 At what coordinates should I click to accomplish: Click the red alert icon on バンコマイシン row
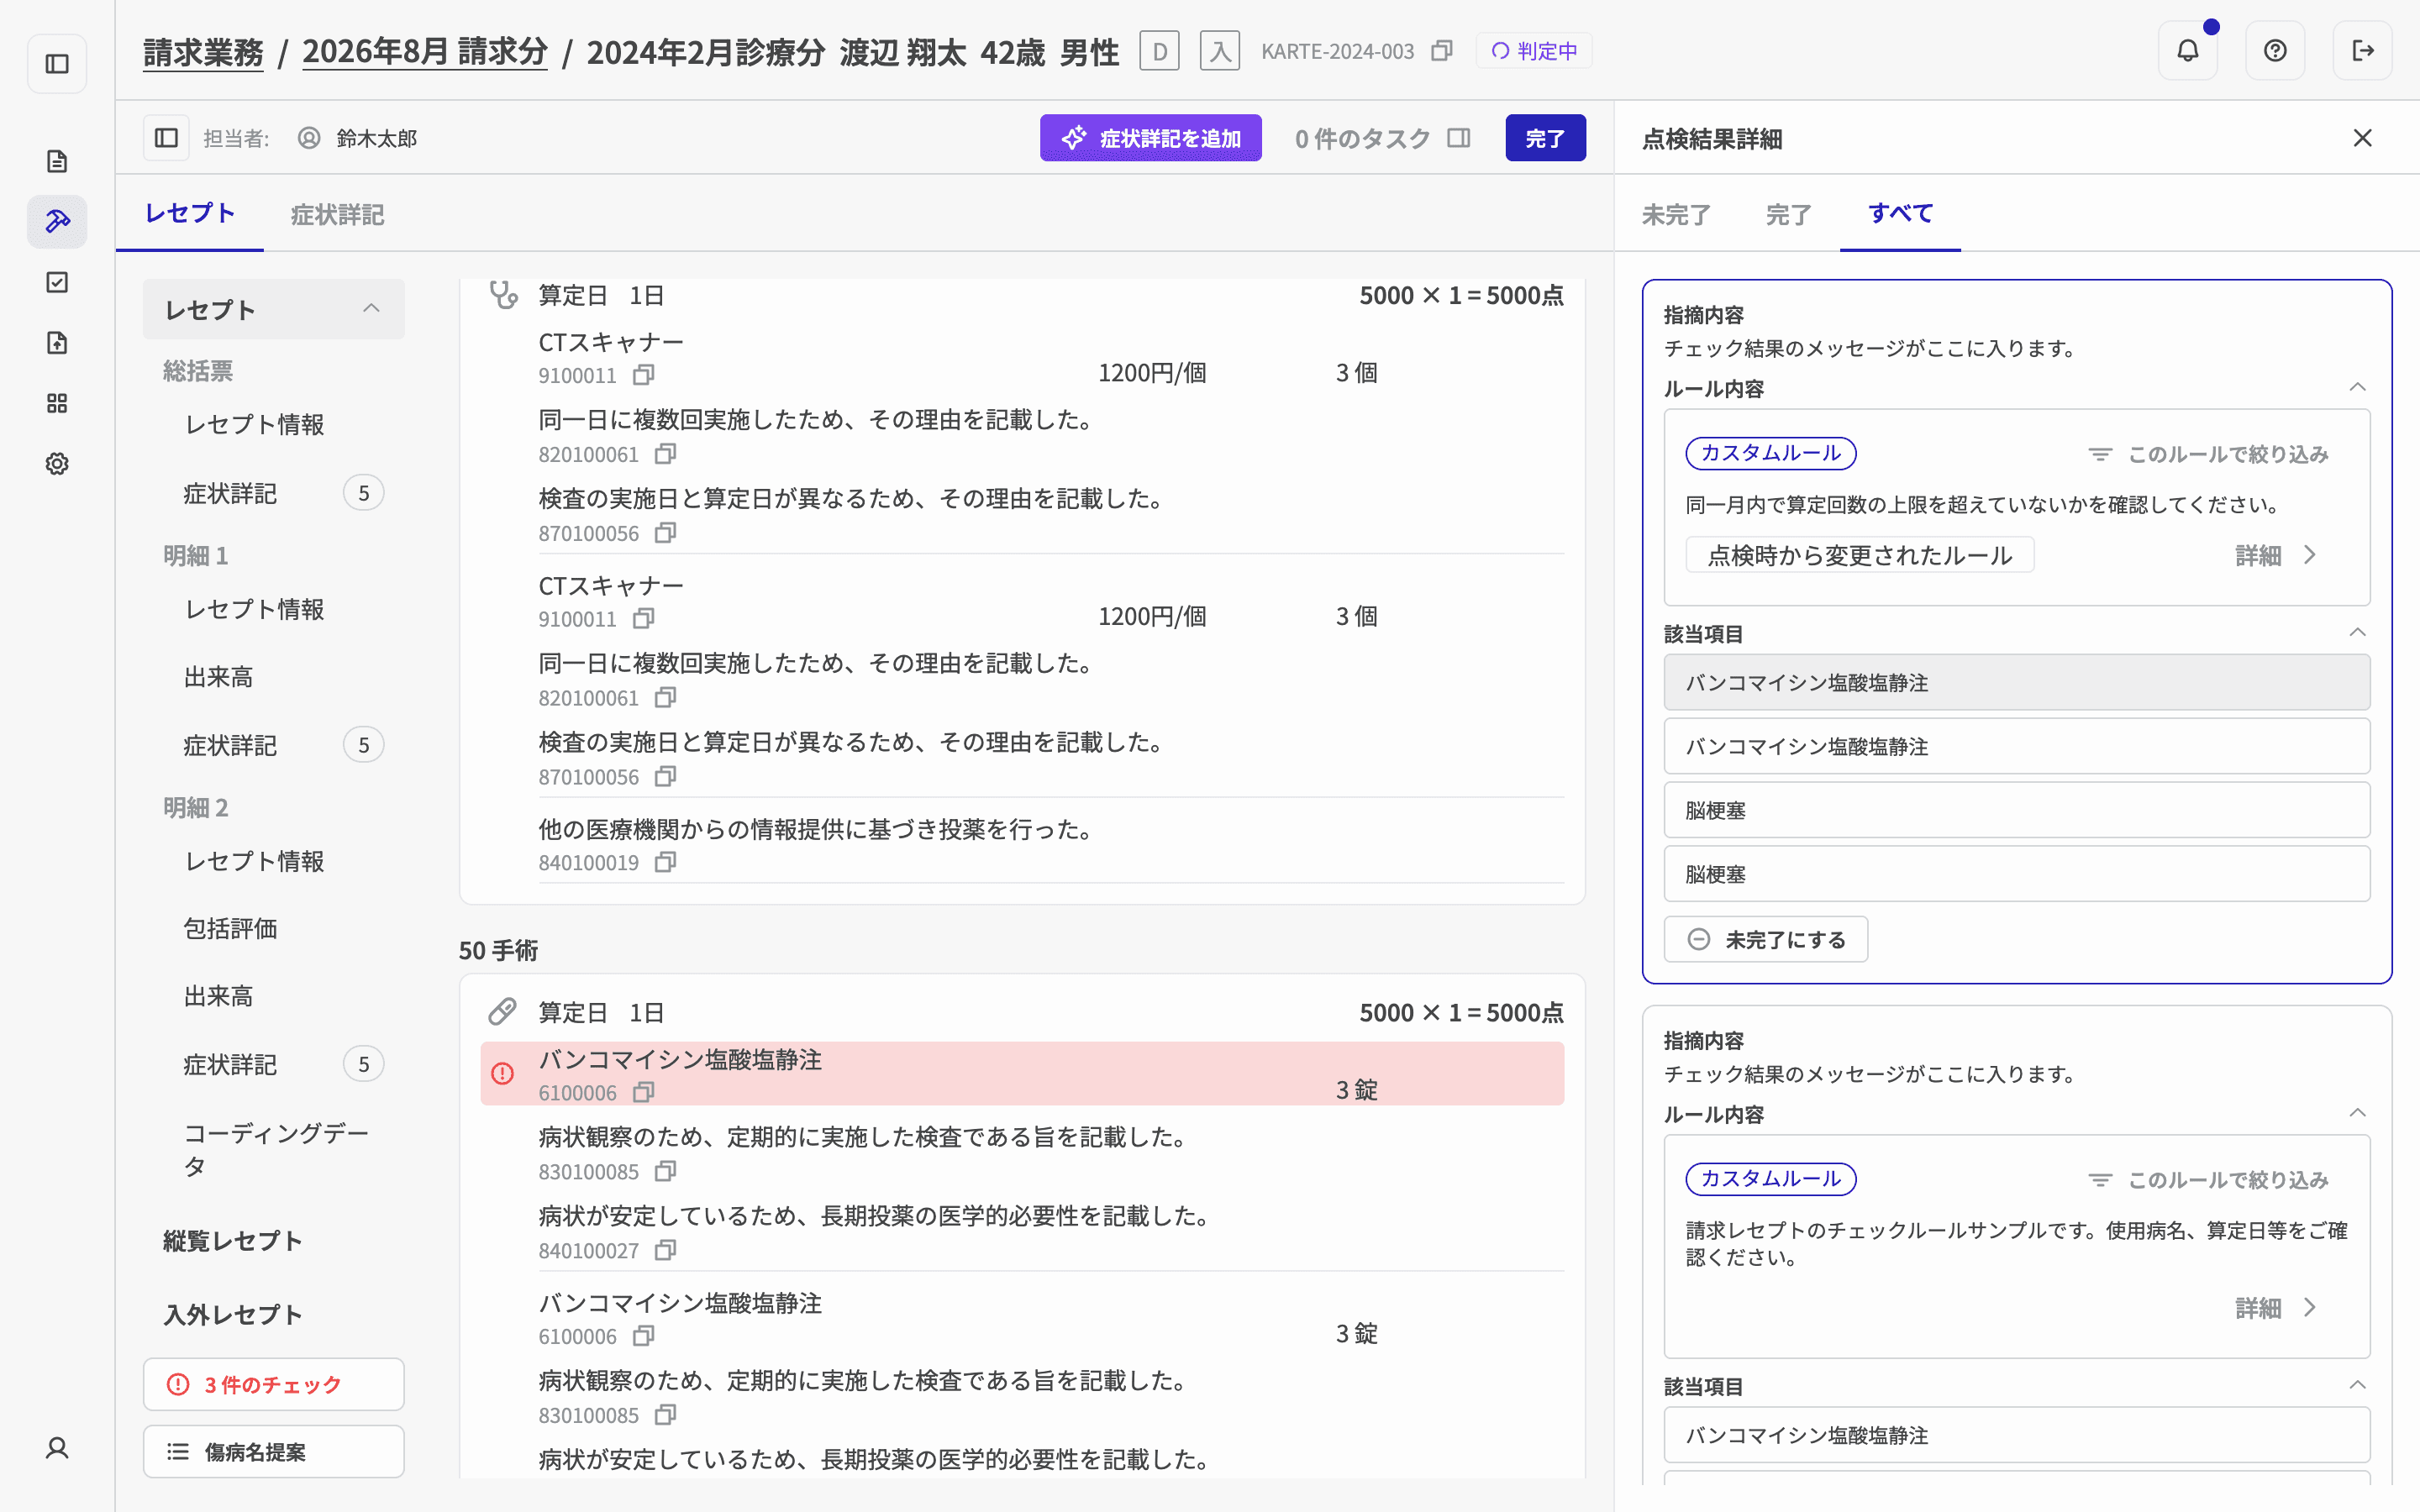[502, 1073]
